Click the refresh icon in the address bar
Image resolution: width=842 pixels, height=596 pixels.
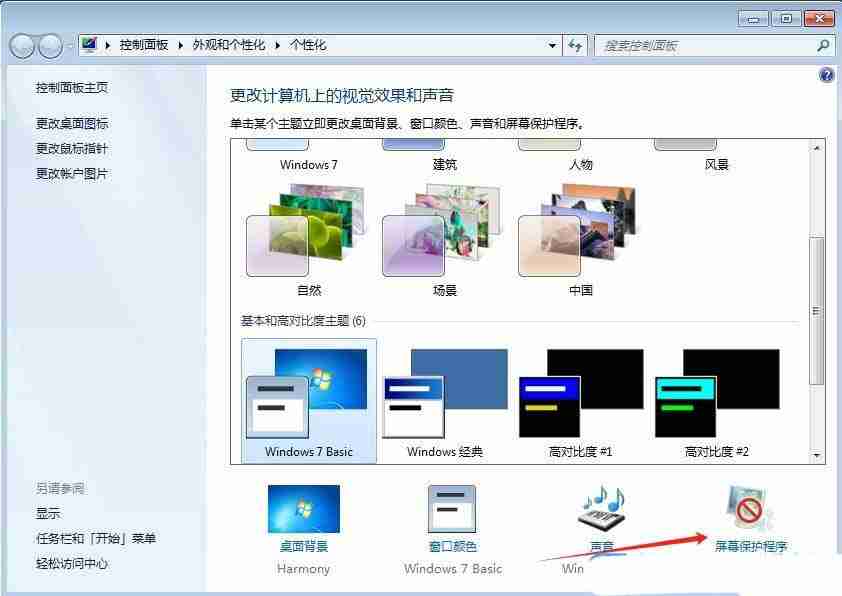575,45
